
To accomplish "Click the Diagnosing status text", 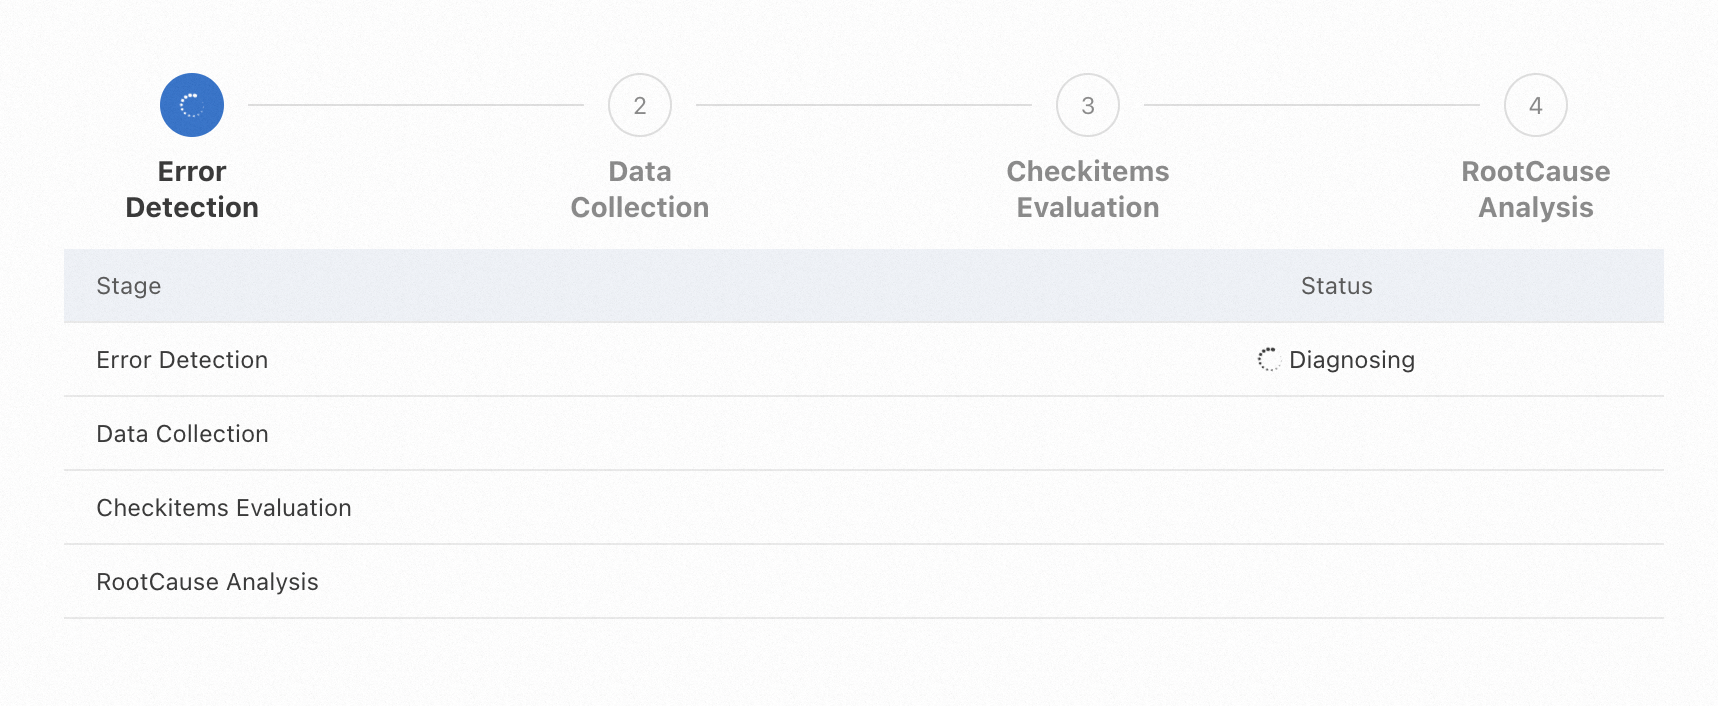I will (1352, 360).
